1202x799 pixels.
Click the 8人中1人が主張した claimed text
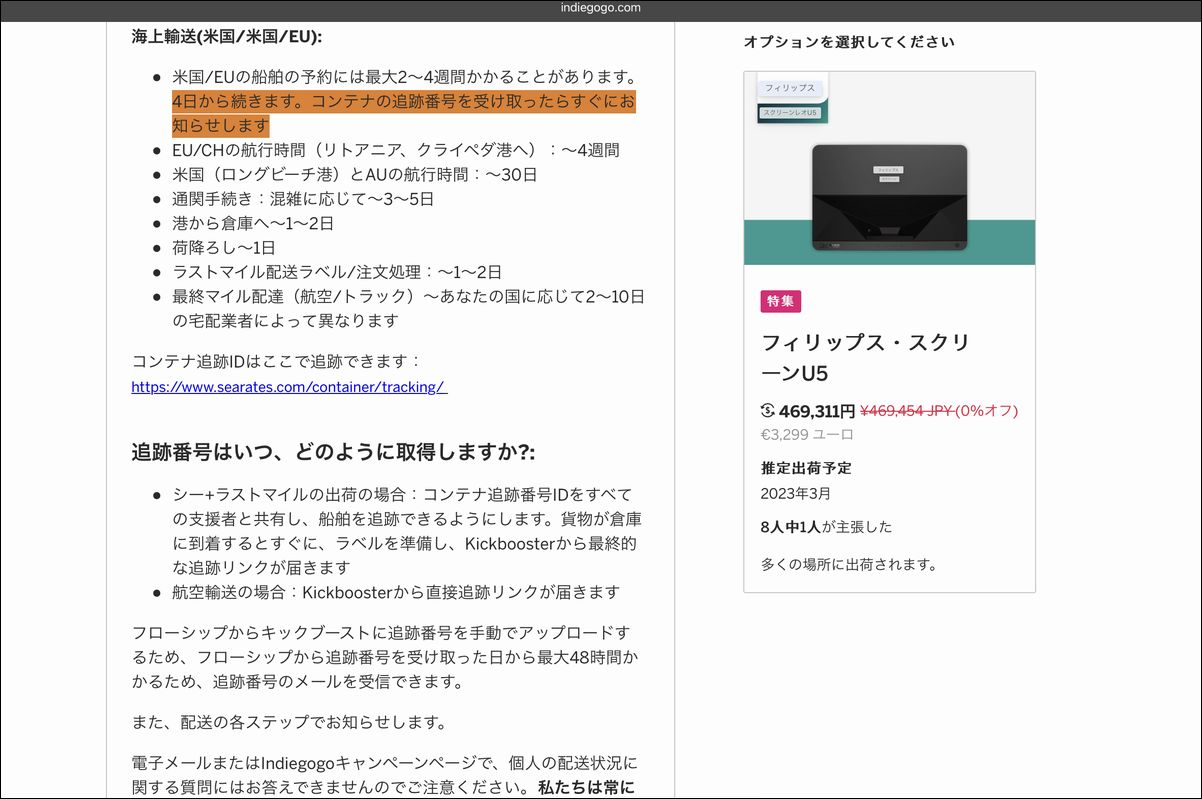(x=826, y=526)
